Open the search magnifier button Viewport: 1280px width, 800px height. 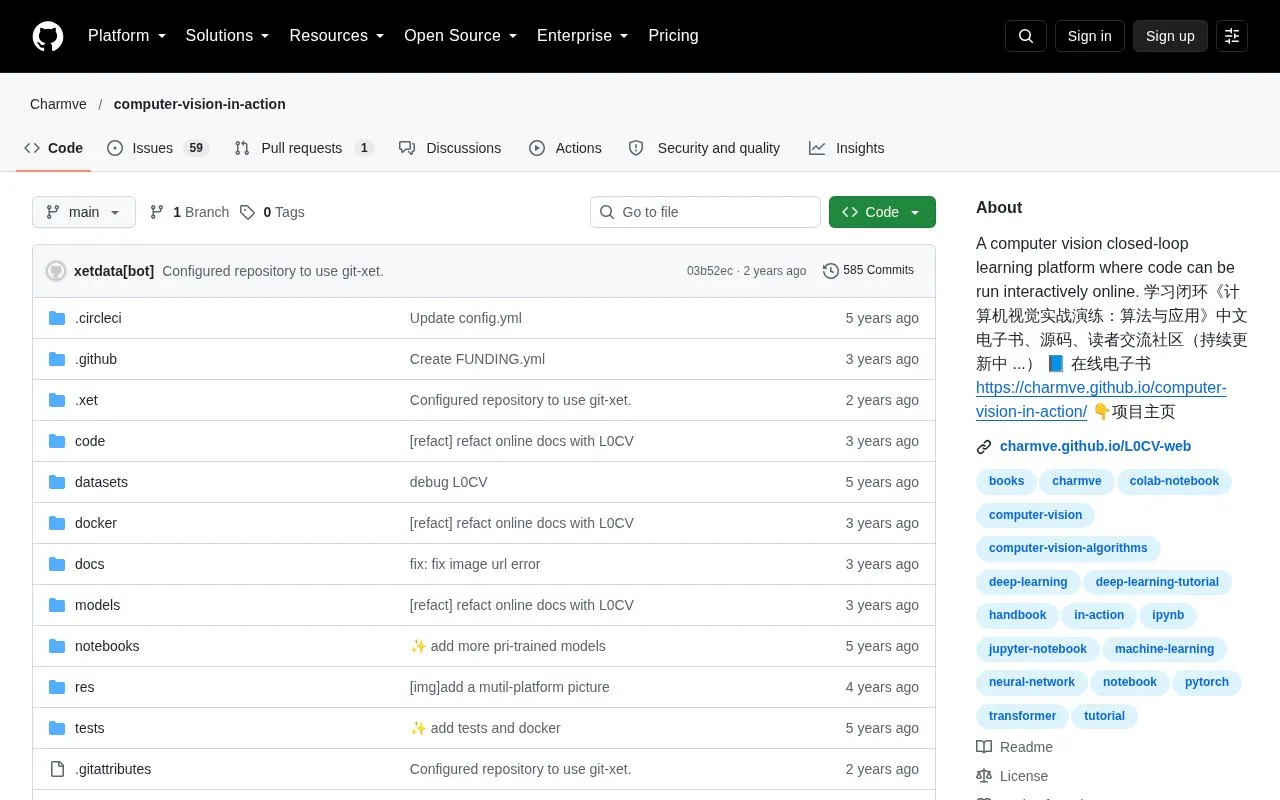tap(1026, 36)
